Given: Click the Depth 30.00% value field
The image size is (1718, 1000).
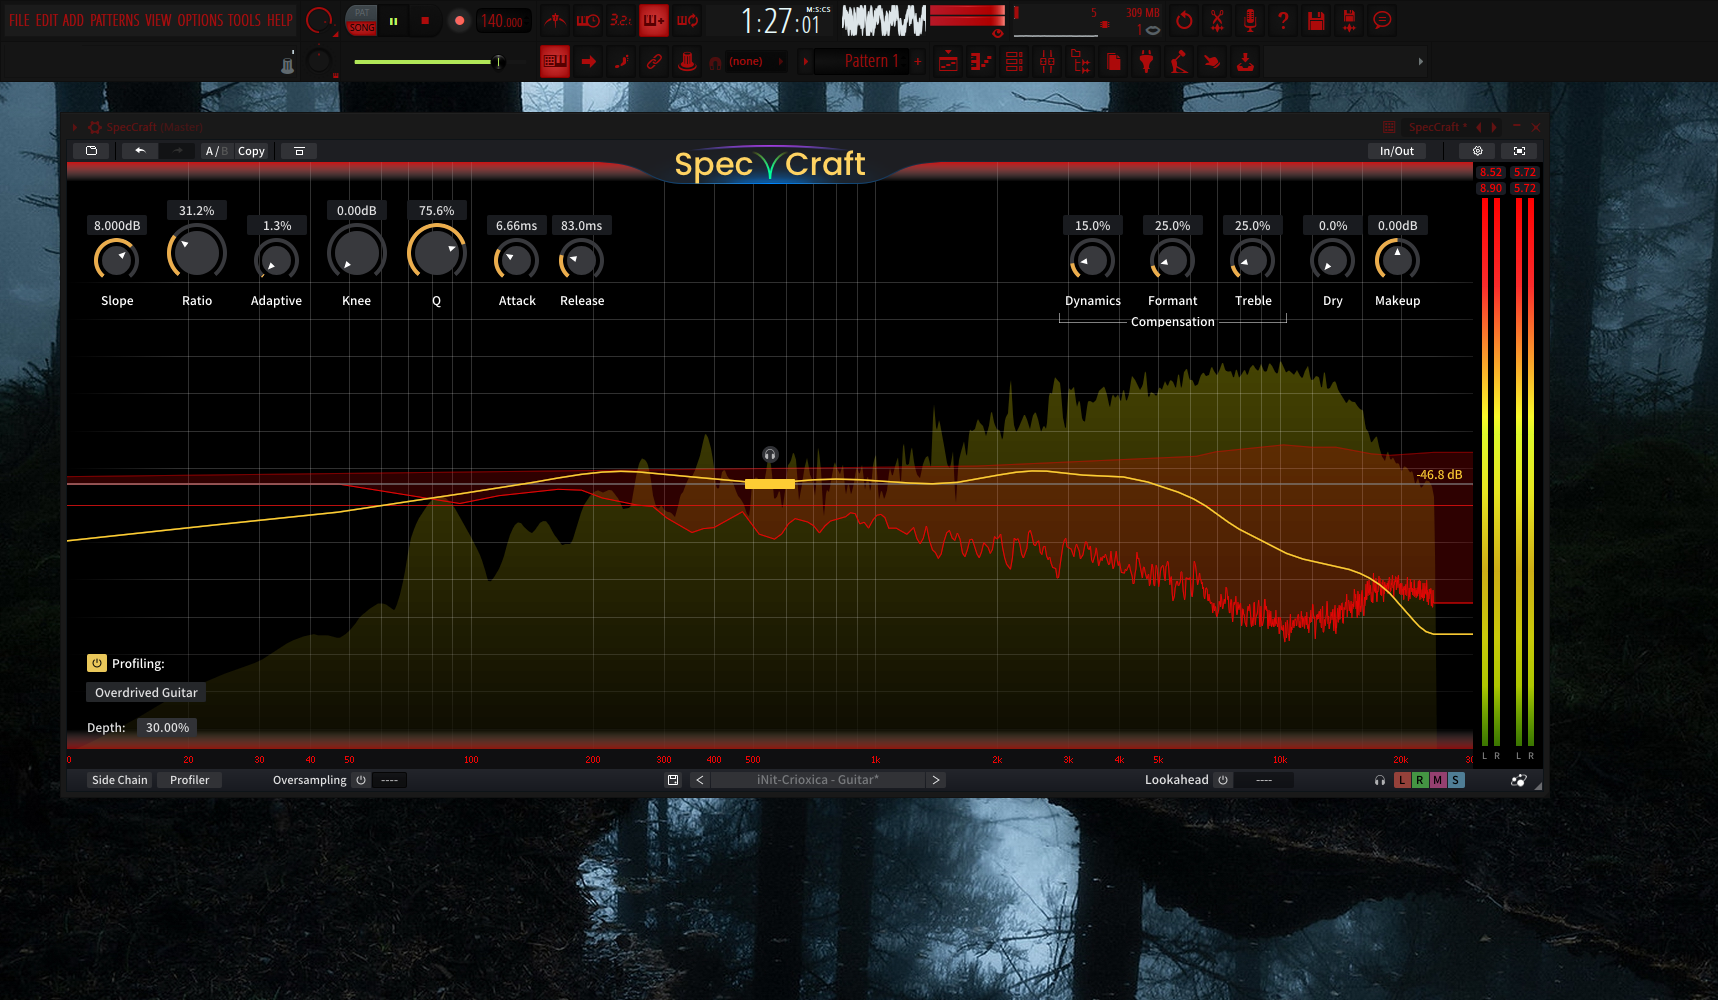Looking at the screenshot, I should 167,727.
